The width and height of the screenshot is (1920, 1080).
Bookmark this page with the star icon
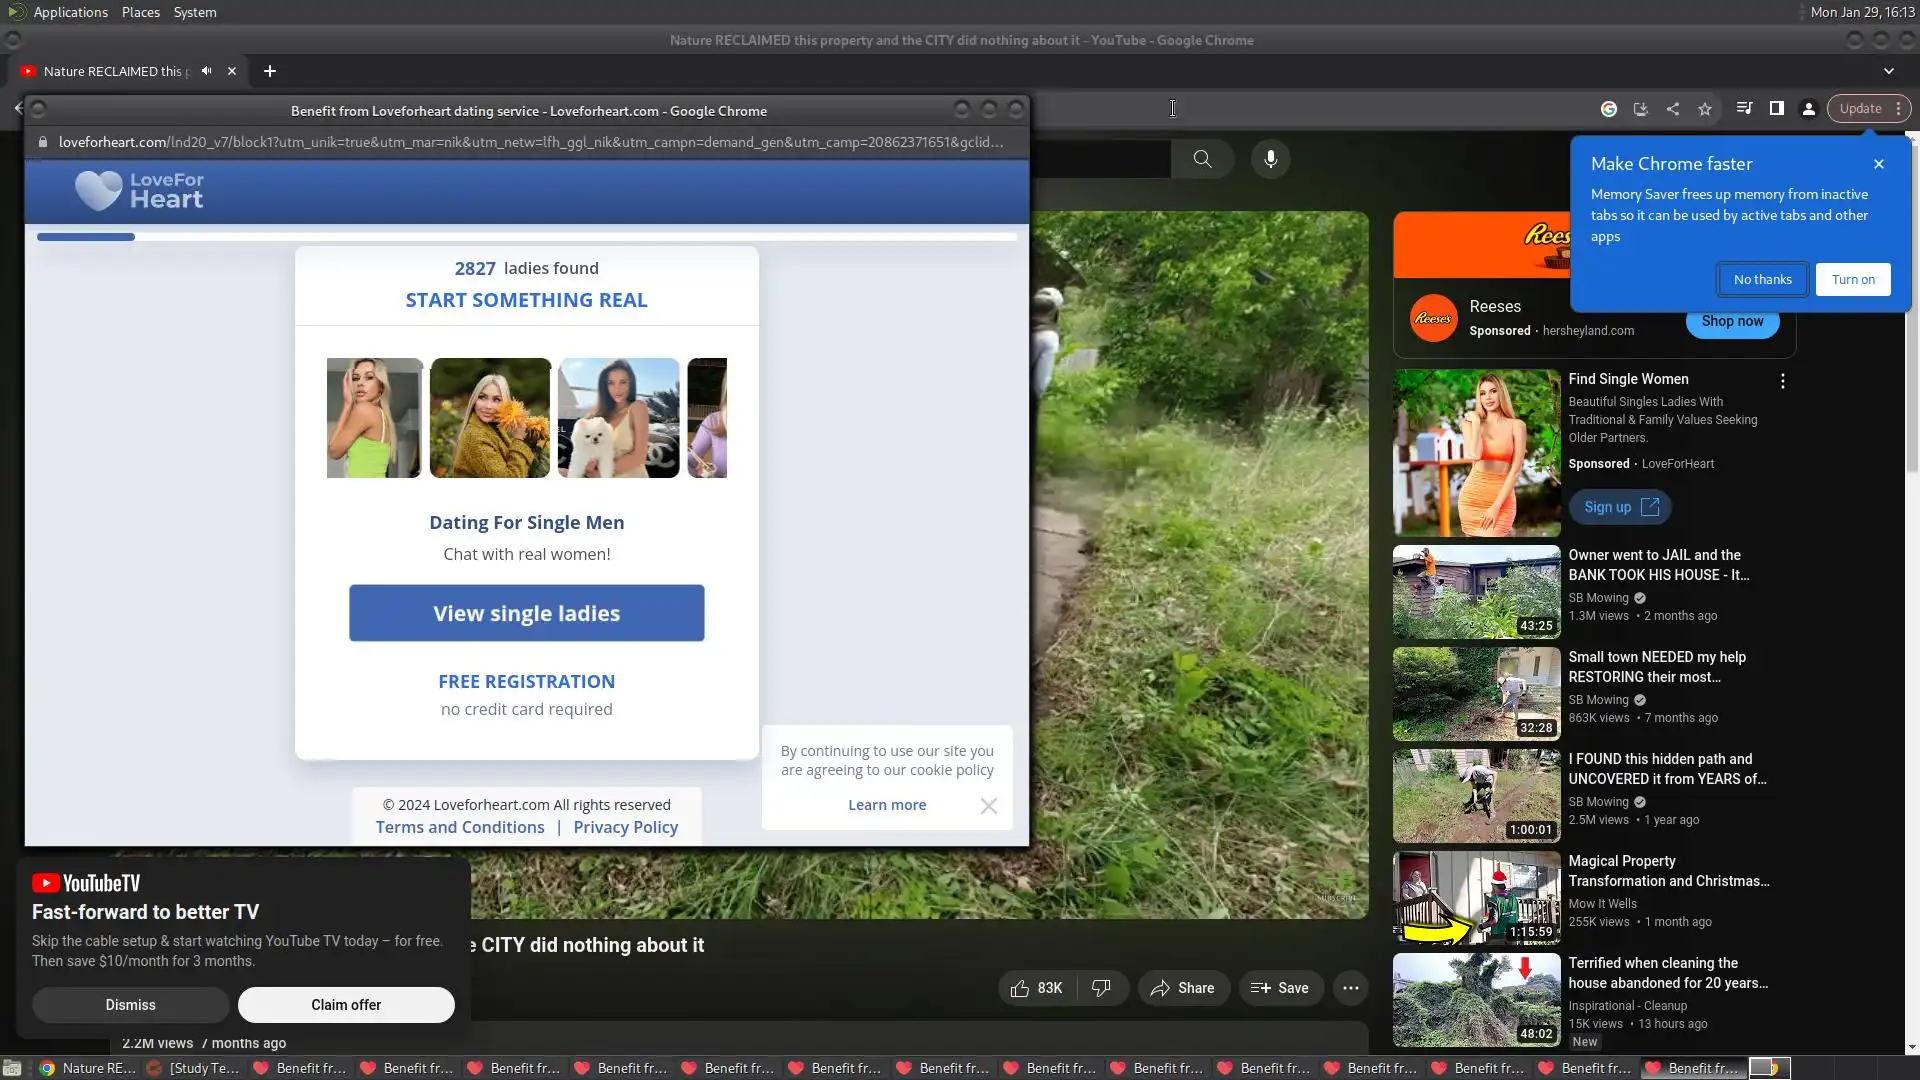point(1705,109)
